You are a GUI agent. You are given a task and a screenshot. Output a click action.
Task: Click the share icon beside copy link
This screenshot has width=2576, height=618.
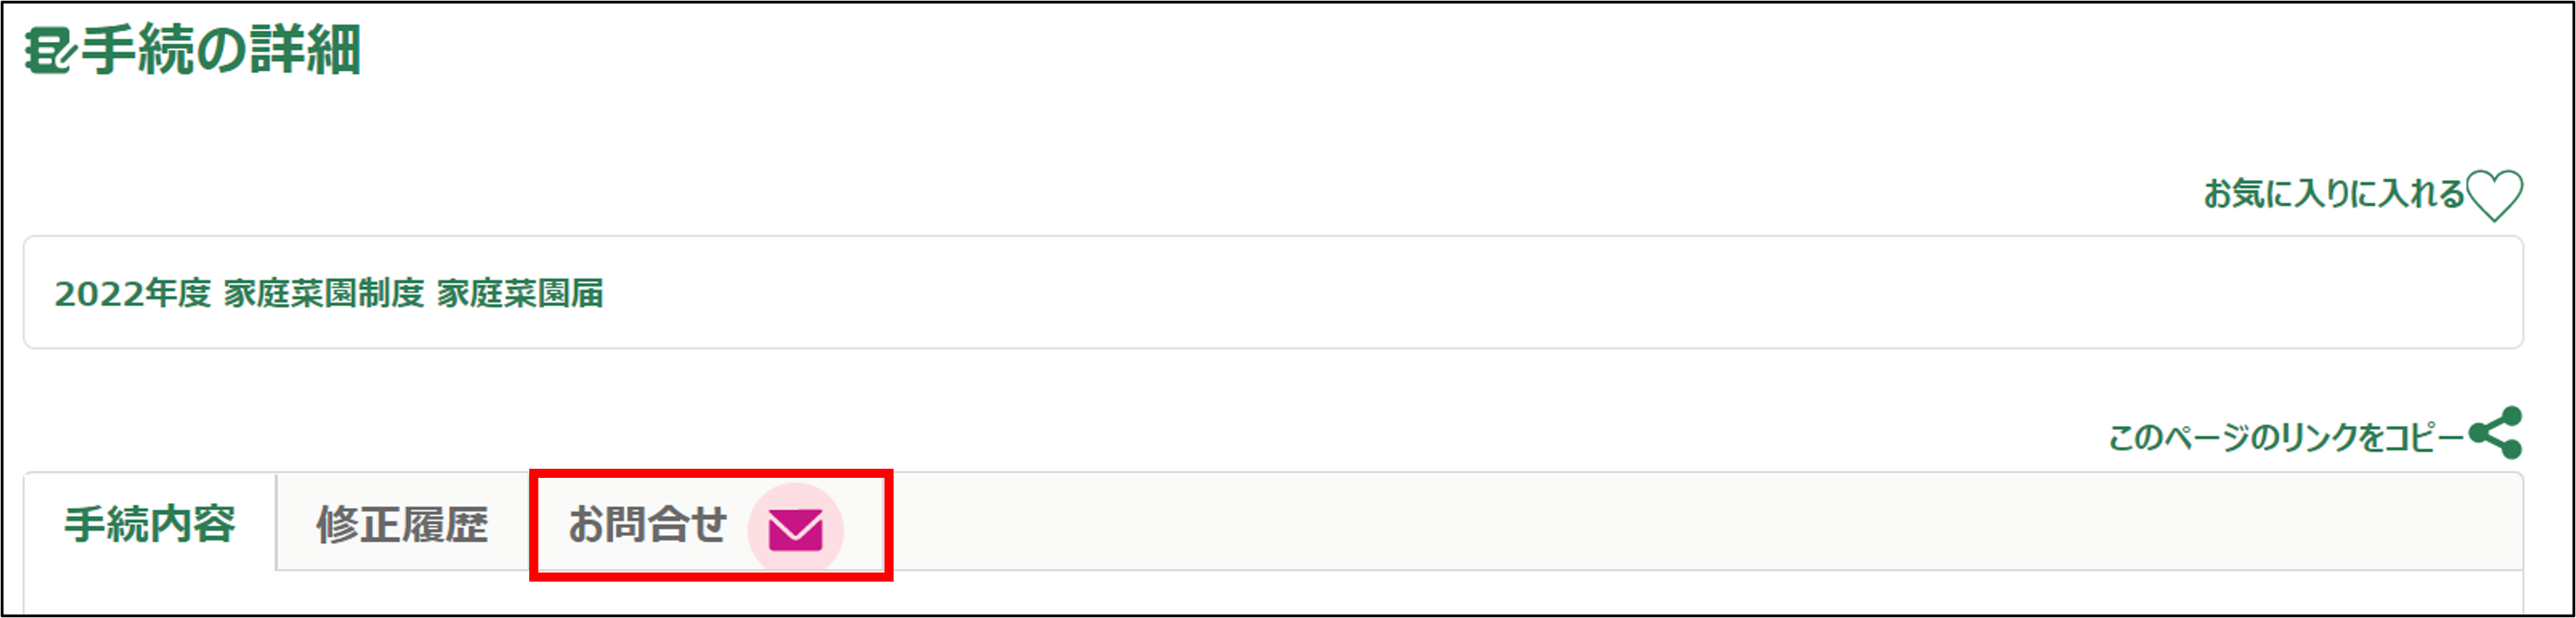pyautogui.click(x=2495, y=433)
